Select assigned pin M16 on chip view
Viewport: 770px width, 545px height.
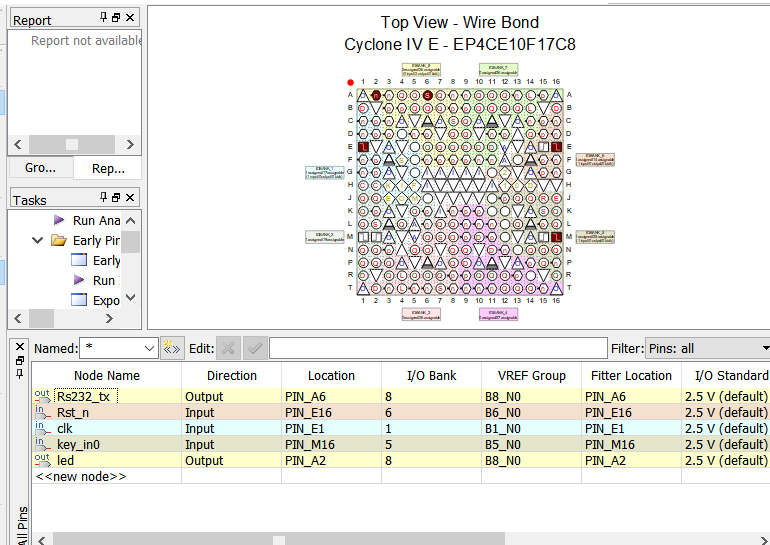(556, 237)
